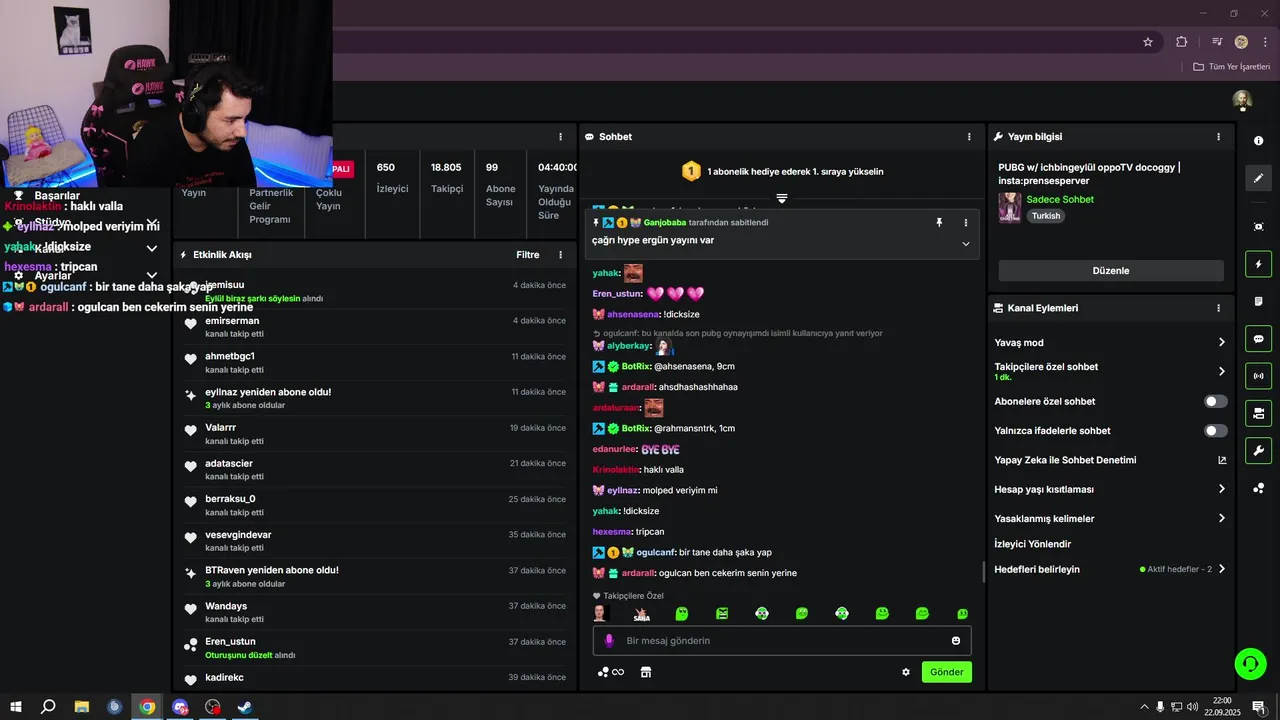Open Tüm Yer İşaretleri bookmarks folder

(x=1231, y=67)
